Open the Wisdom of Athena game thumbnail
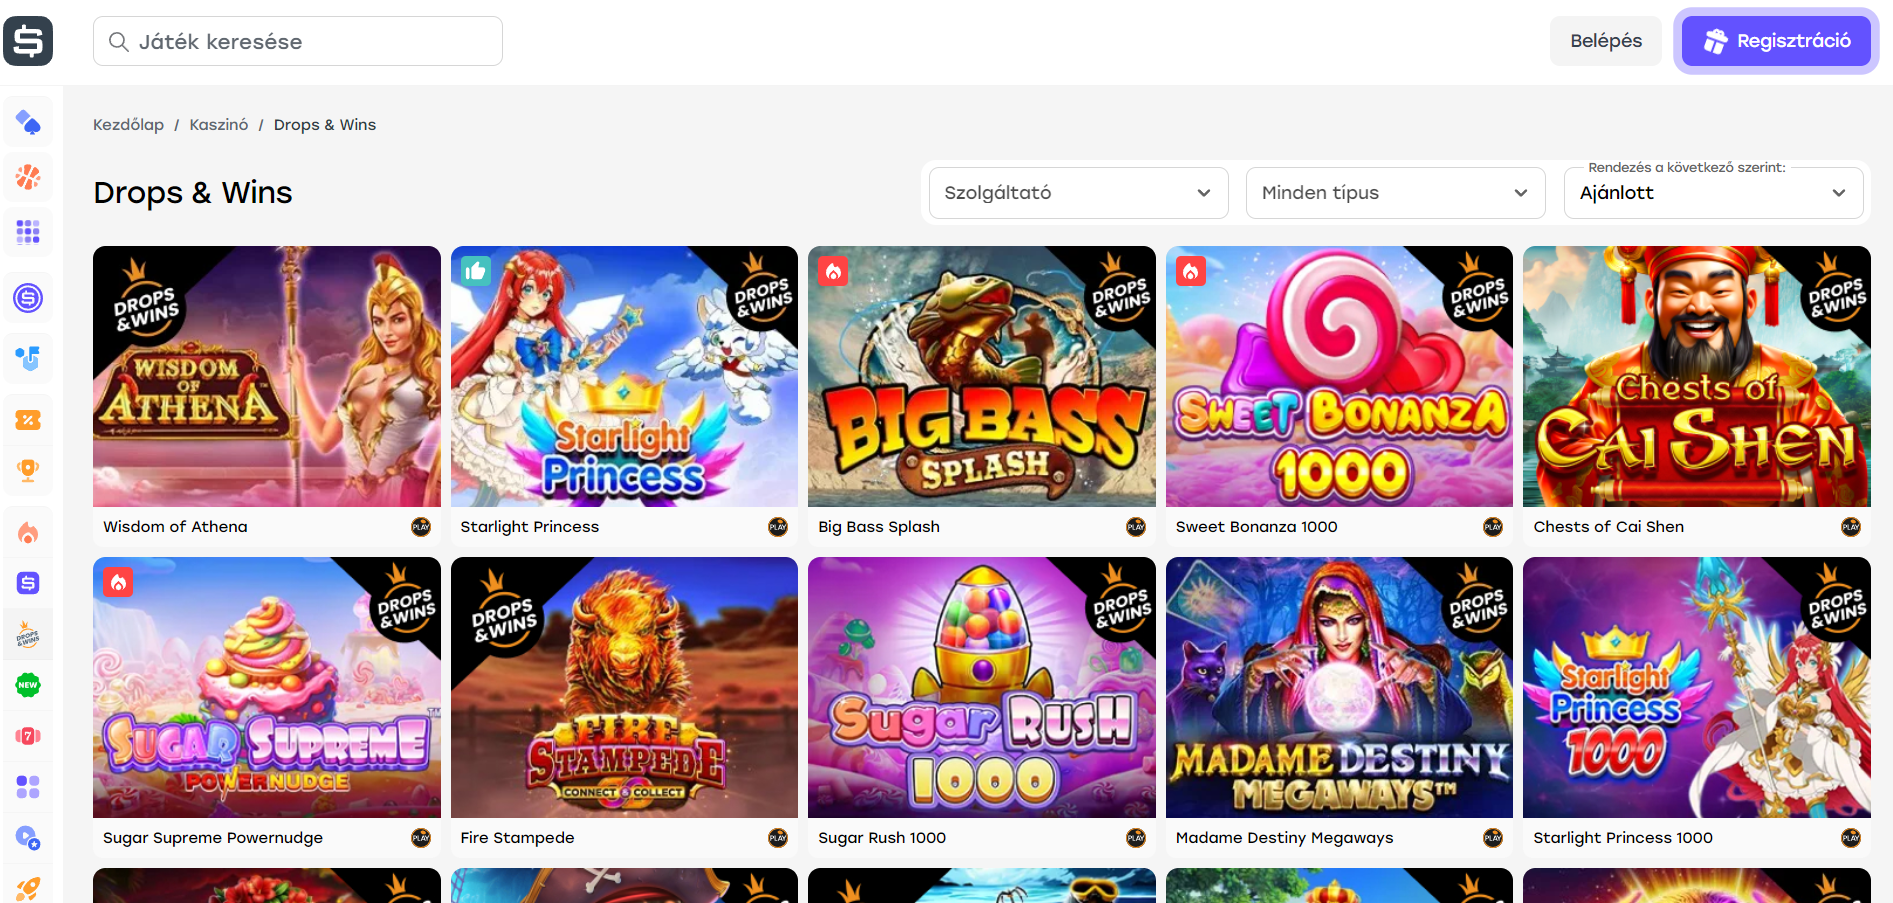The width and height of the screenshot is (1893, 903). [x=267, y=377]
